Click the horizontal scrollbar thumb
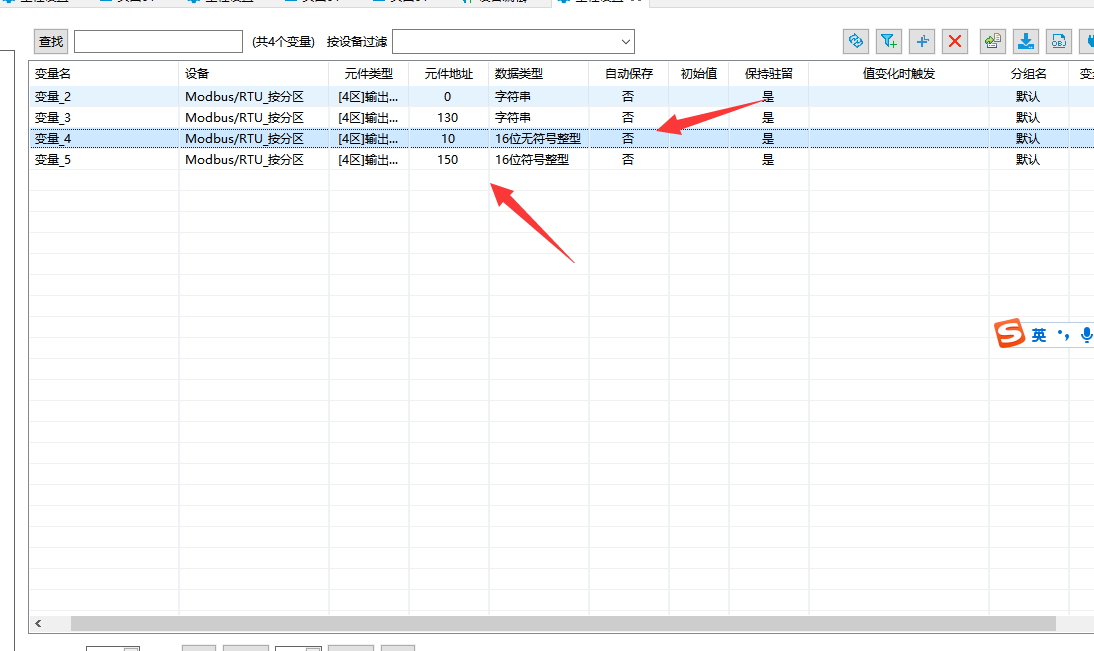1094x651 pixels. click(563, 624)
